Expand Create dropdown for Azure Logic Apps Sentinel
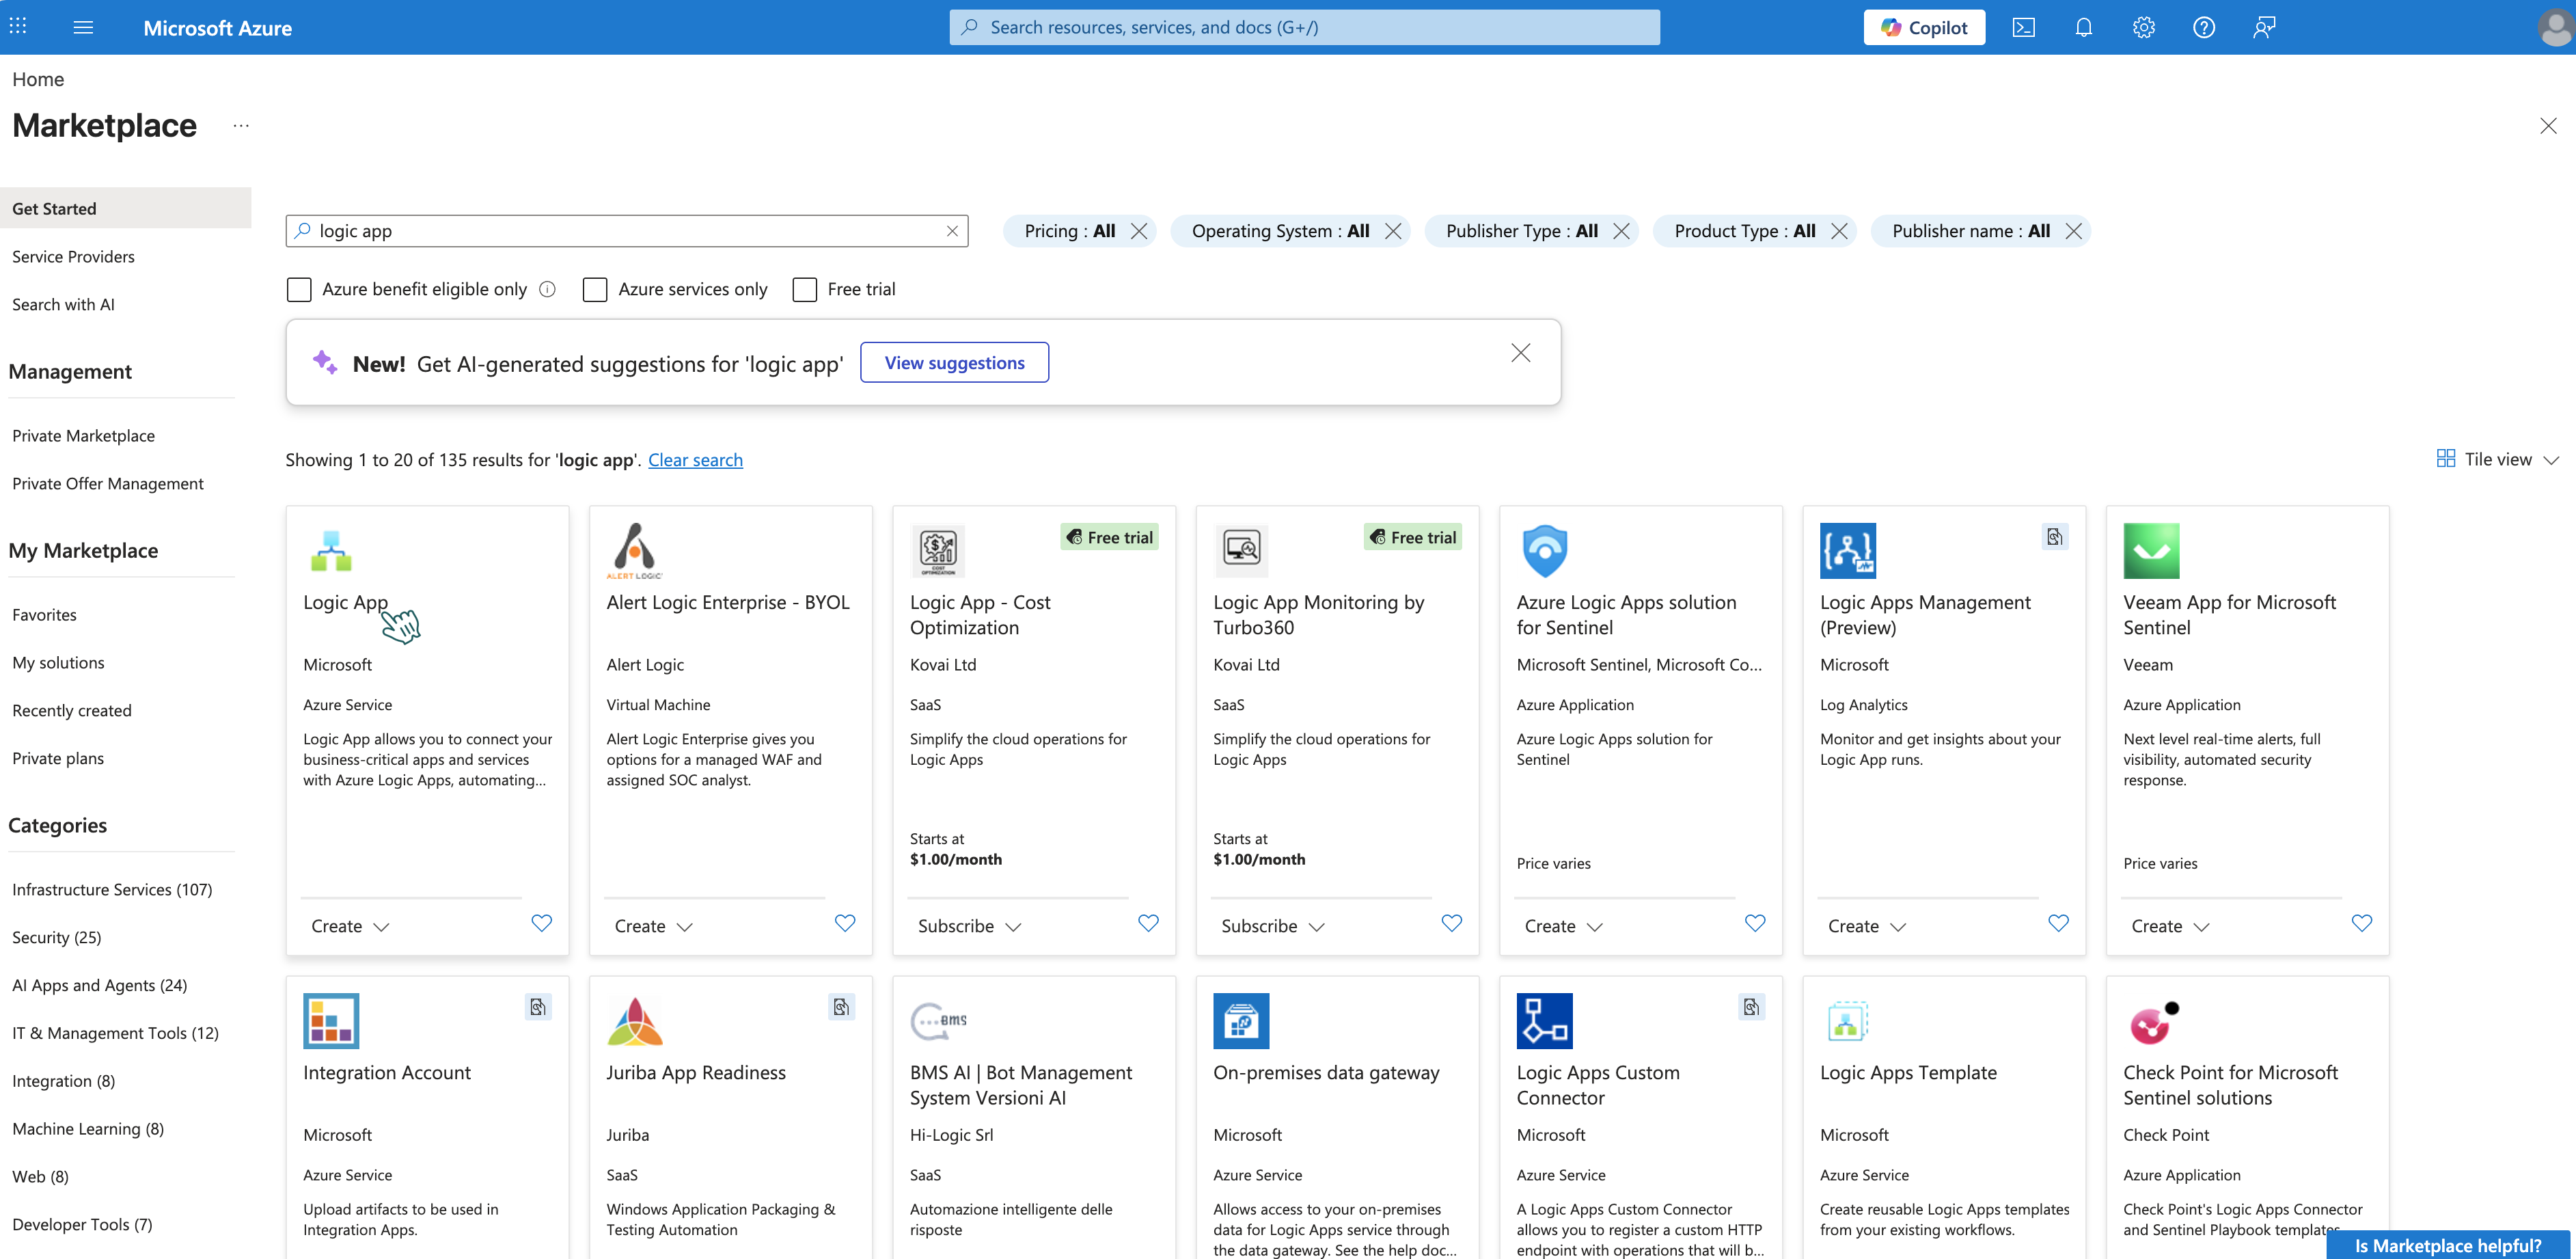This screenshot has height=1259, width=2576. tap(1563, 926)
